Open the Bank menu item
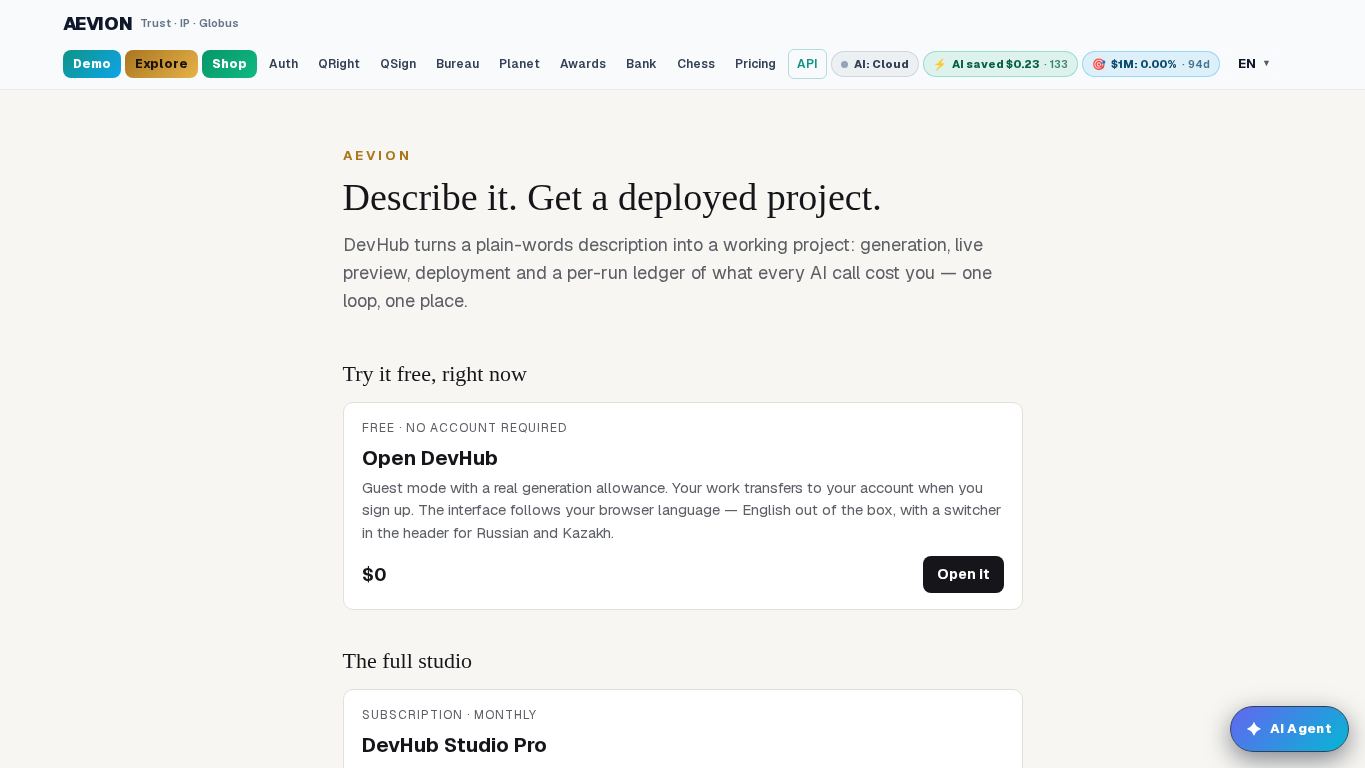 (641, 64)
